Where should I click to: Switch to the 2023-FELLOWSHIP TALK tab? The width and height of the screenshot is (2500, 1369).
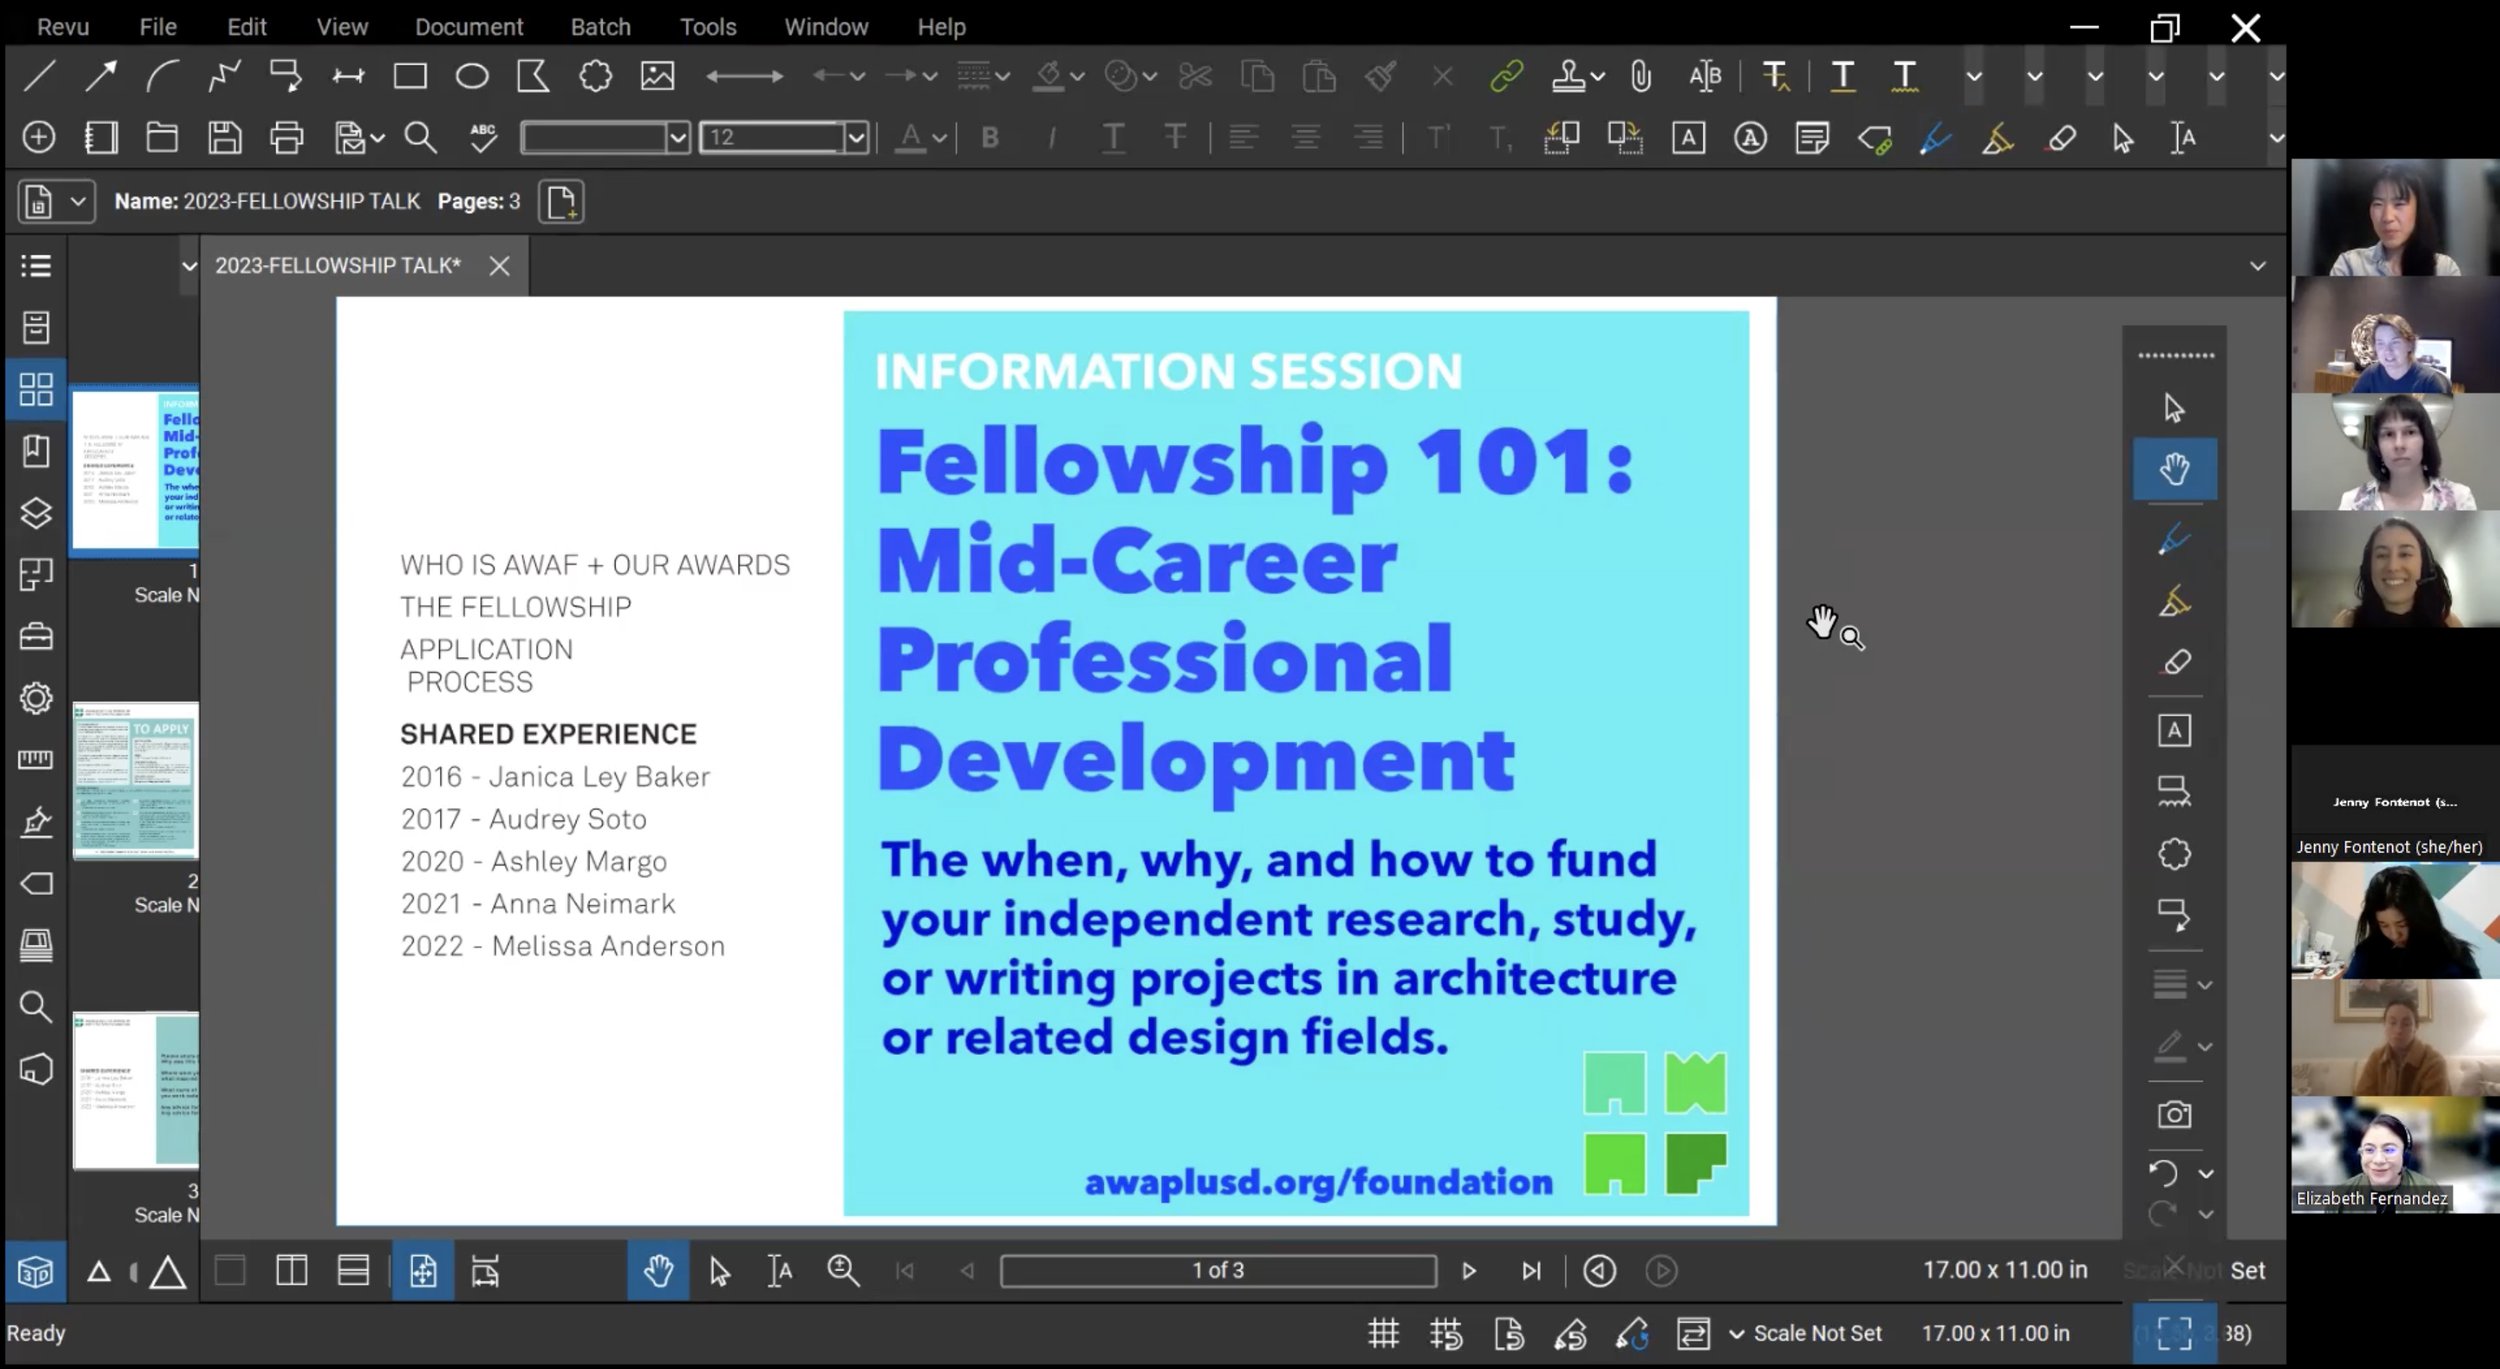[338, 266]
